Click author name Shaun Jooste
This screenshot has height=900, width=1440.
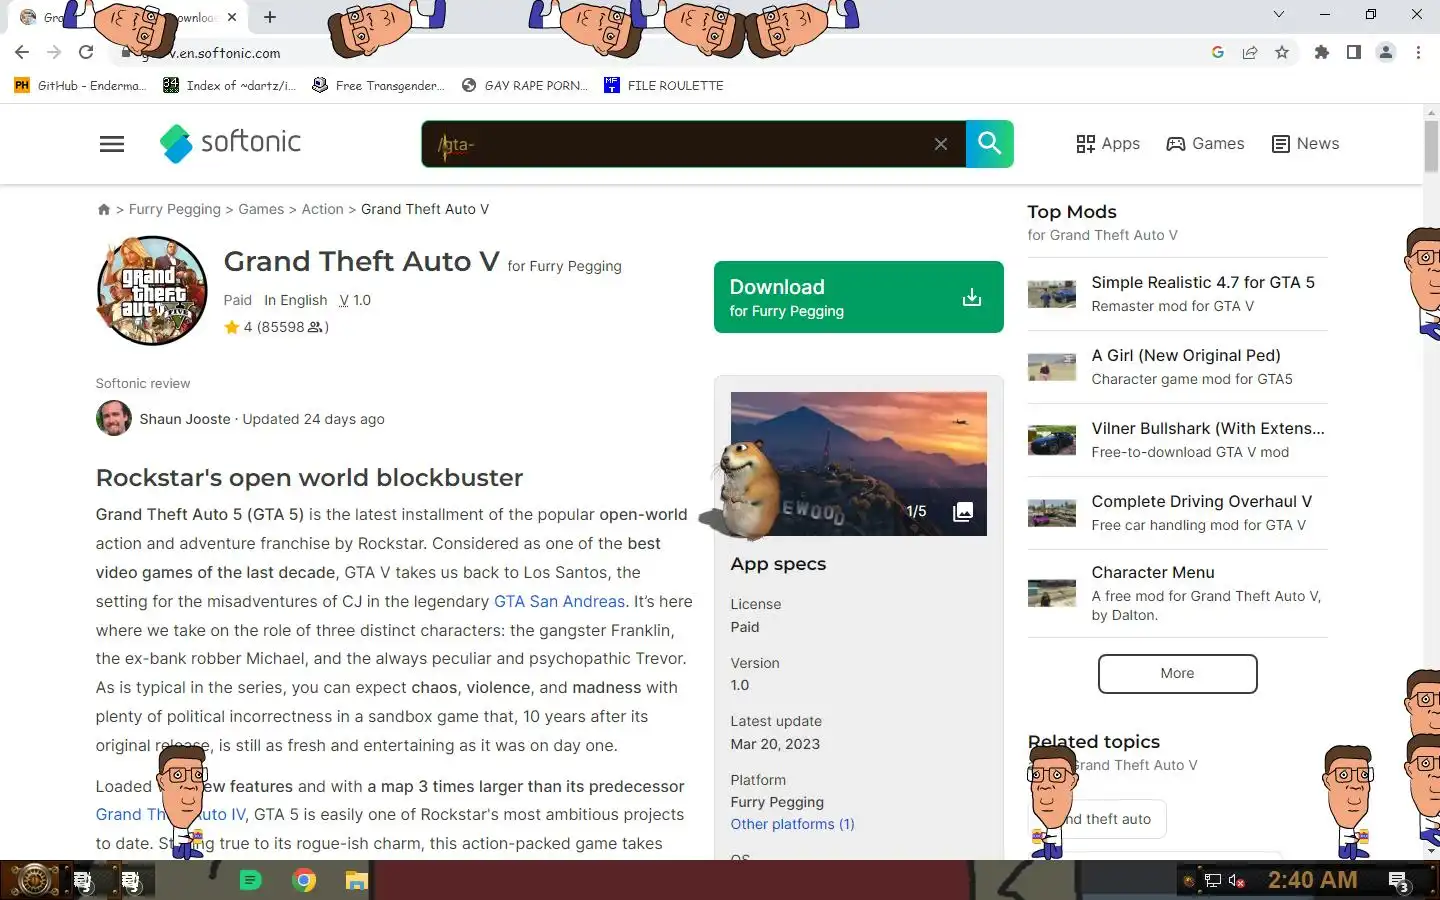pos(185,419)
